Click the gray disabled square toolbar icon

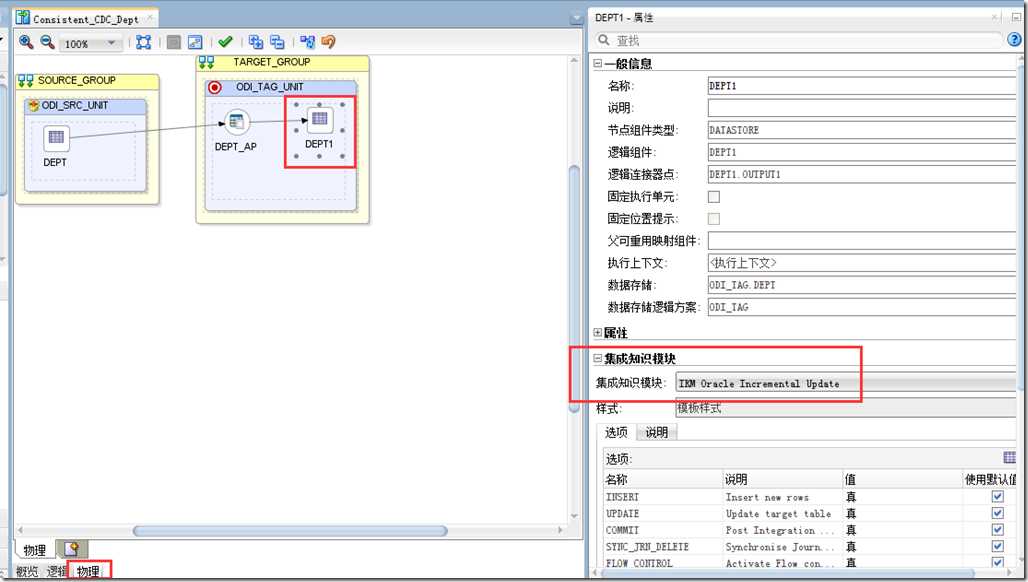(174, 43)
